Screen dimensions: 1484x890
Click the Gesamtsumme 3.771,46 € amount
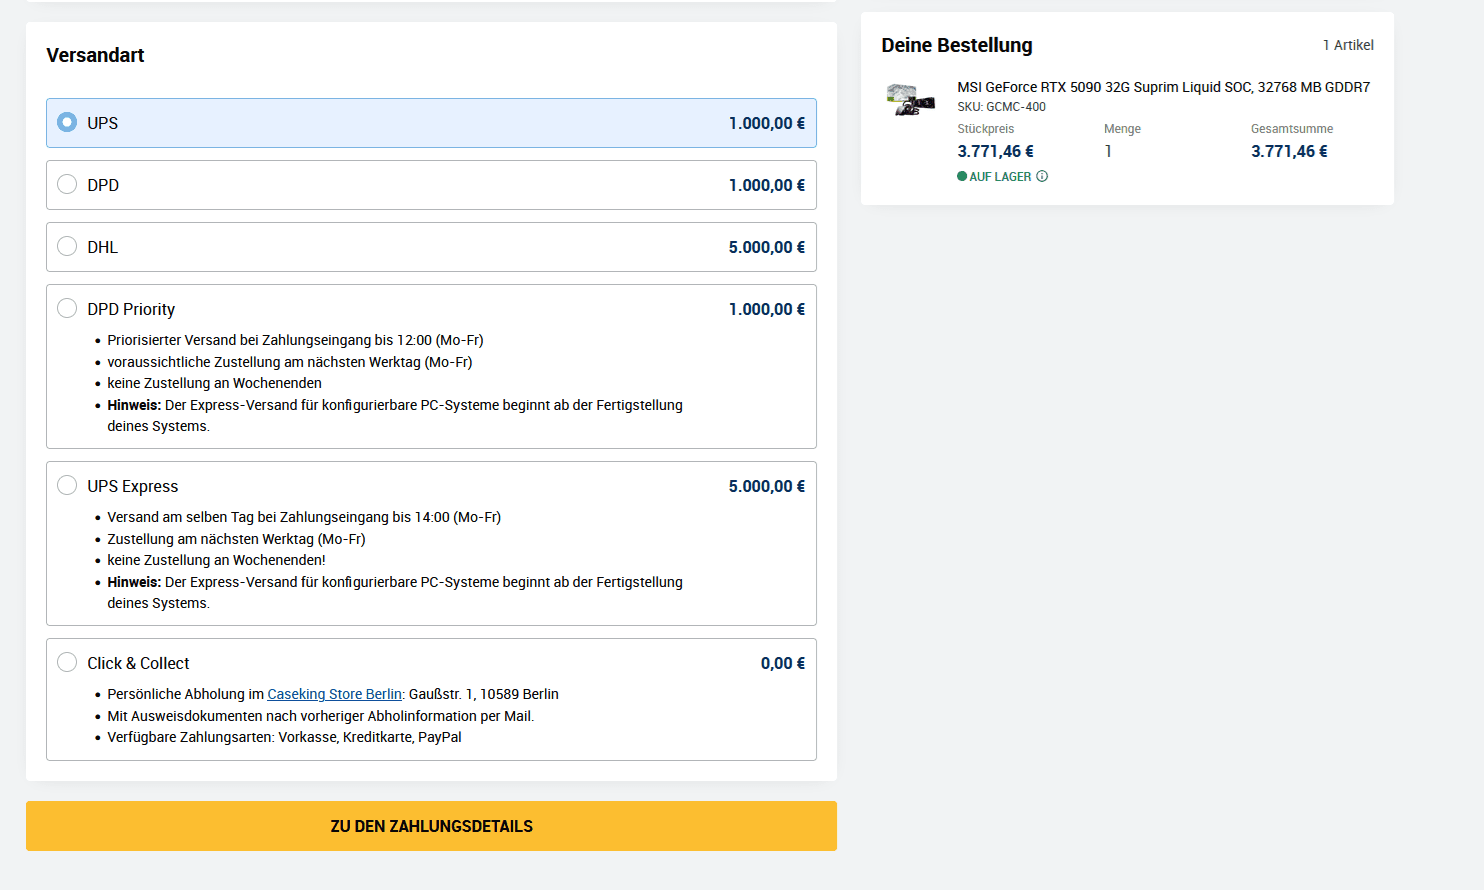1289,151
